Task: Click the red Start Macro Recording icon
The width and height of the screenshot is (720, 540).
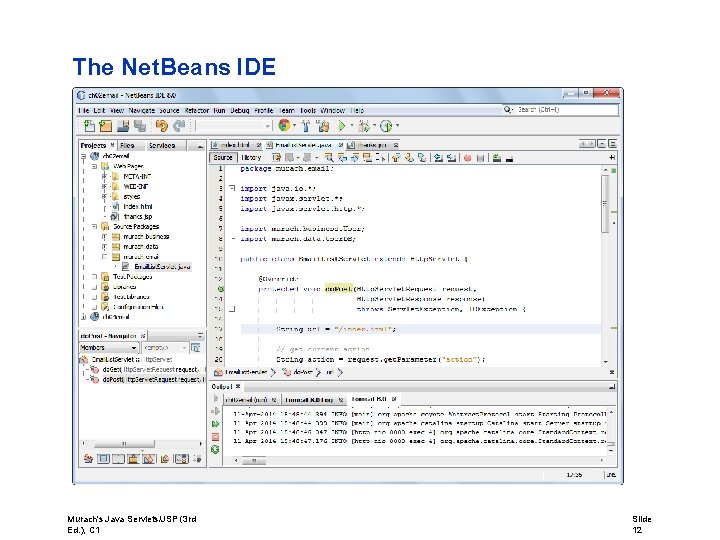Action: (x=467, y=158)
